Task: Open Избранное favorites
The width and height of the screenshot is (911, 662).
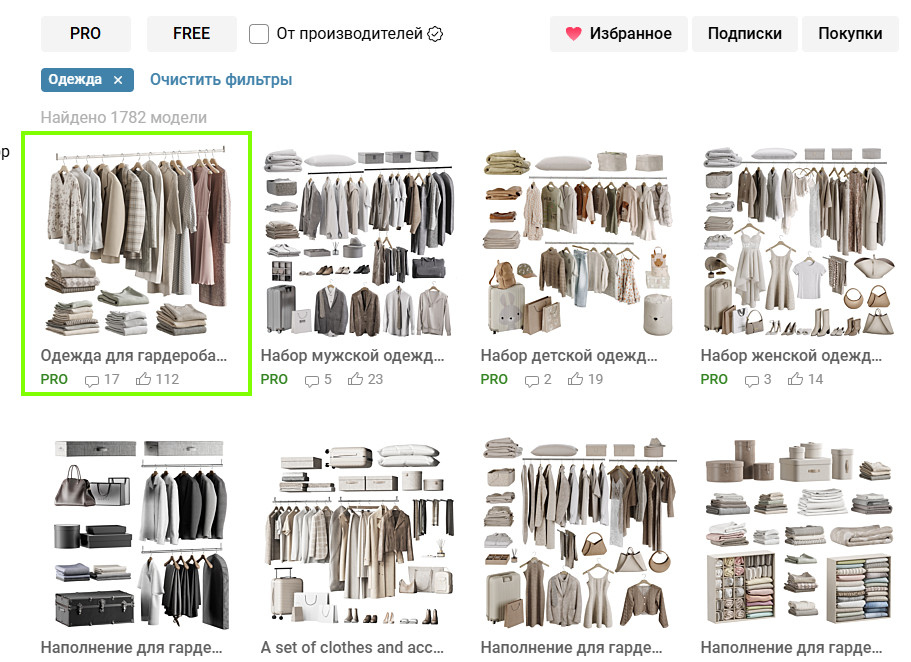Action: [619, 34]
